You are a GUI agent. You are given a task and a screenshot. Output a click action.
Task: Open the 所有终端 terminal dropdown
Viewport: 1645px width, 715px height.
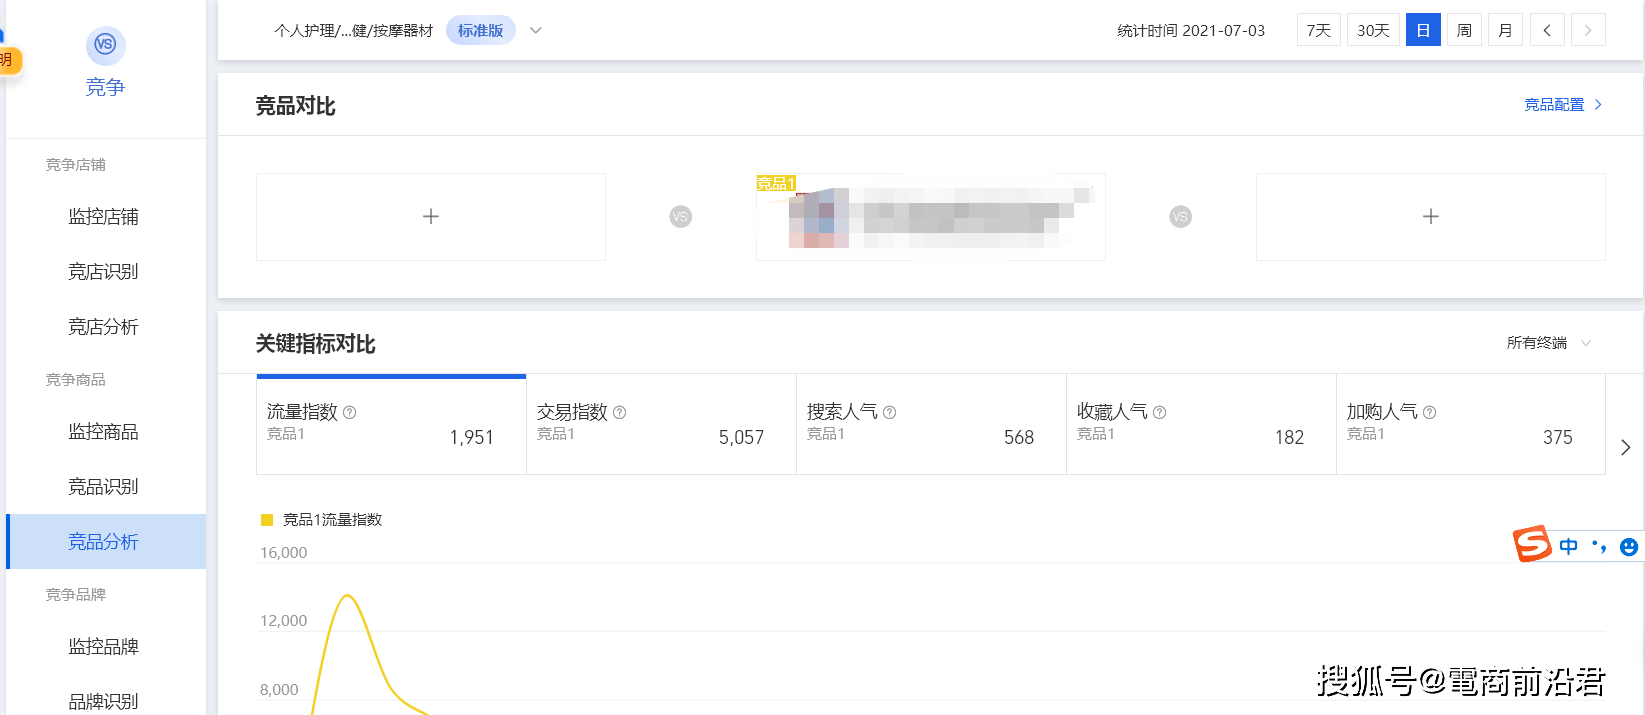[x=1548, y=343]
